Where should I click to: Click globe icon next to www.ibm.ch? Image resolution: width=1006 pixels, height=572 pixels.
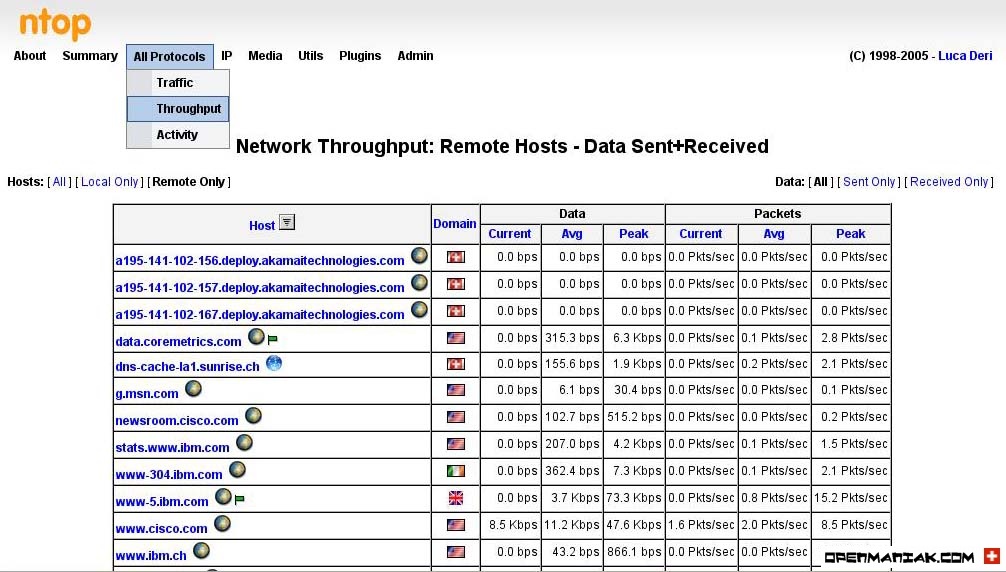tap(201, 550)
